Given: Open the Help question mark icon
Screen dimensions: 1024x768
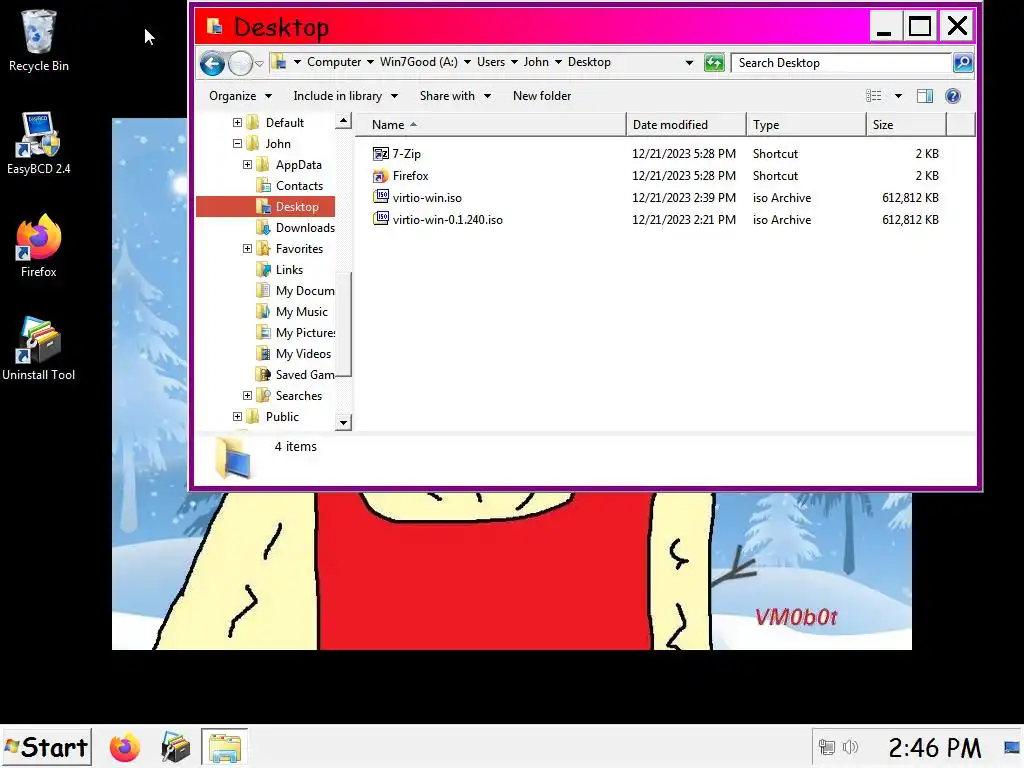Looking at the screenshot, I should click(x=953, y=96).
